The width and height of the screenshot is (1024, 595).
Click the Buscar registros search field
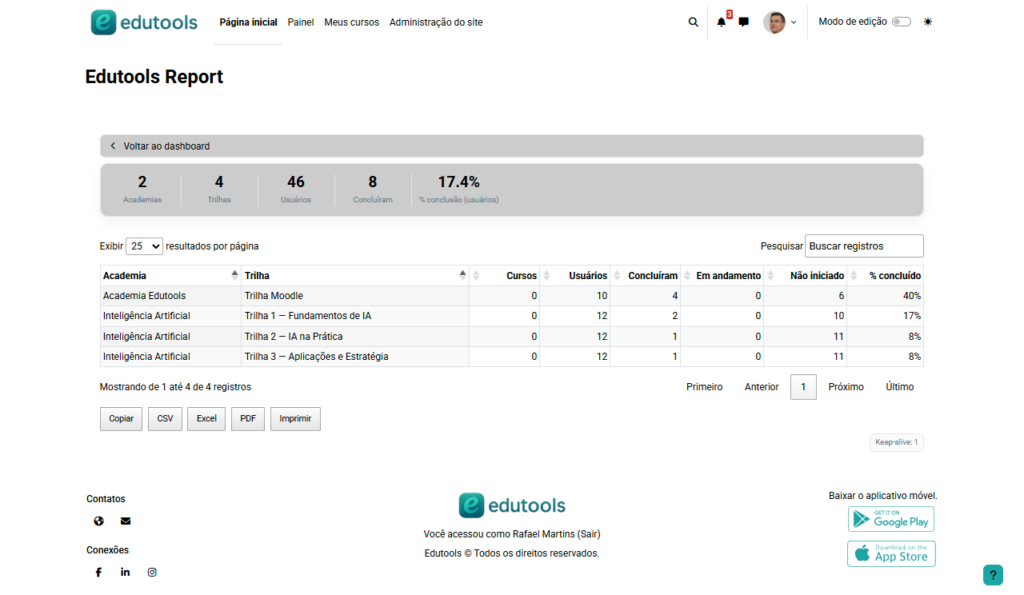[x=863, y=246]
